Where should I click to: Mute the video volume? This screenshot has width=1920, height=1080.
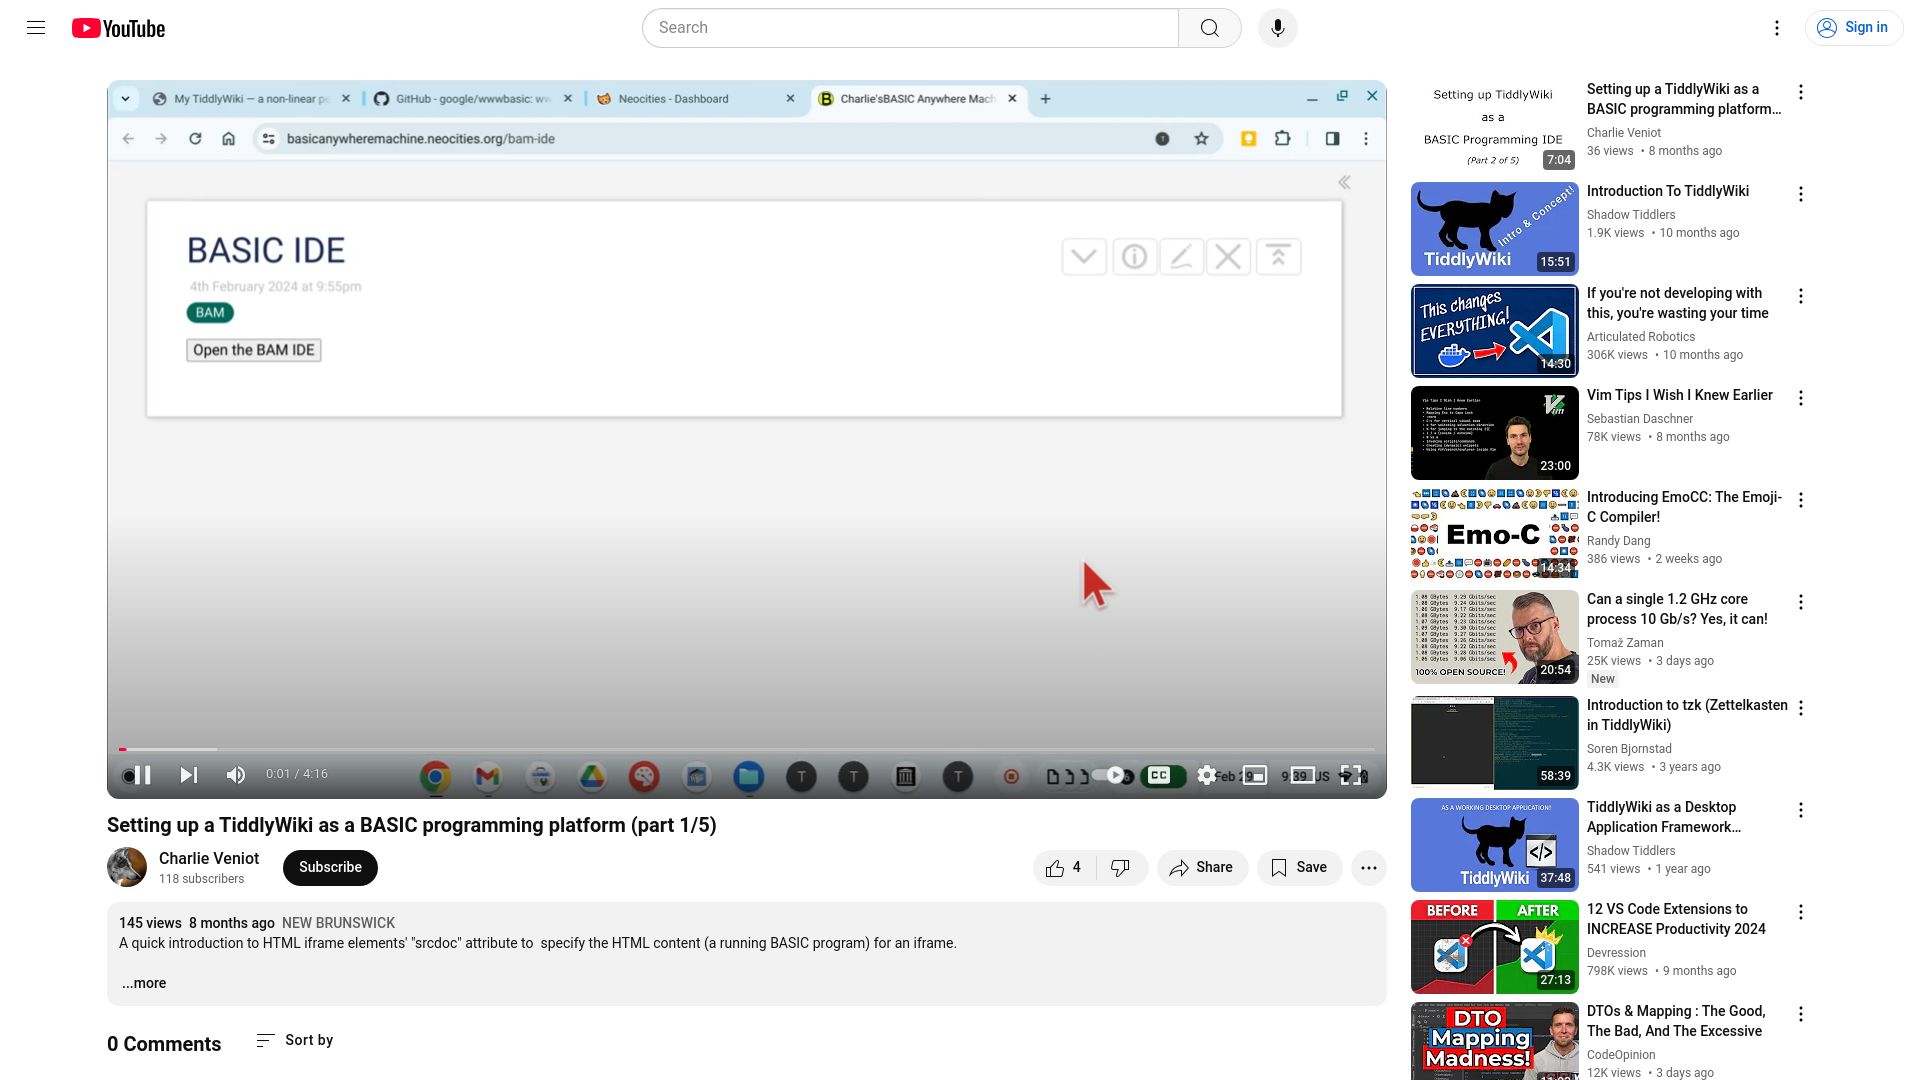click(236, 775)
